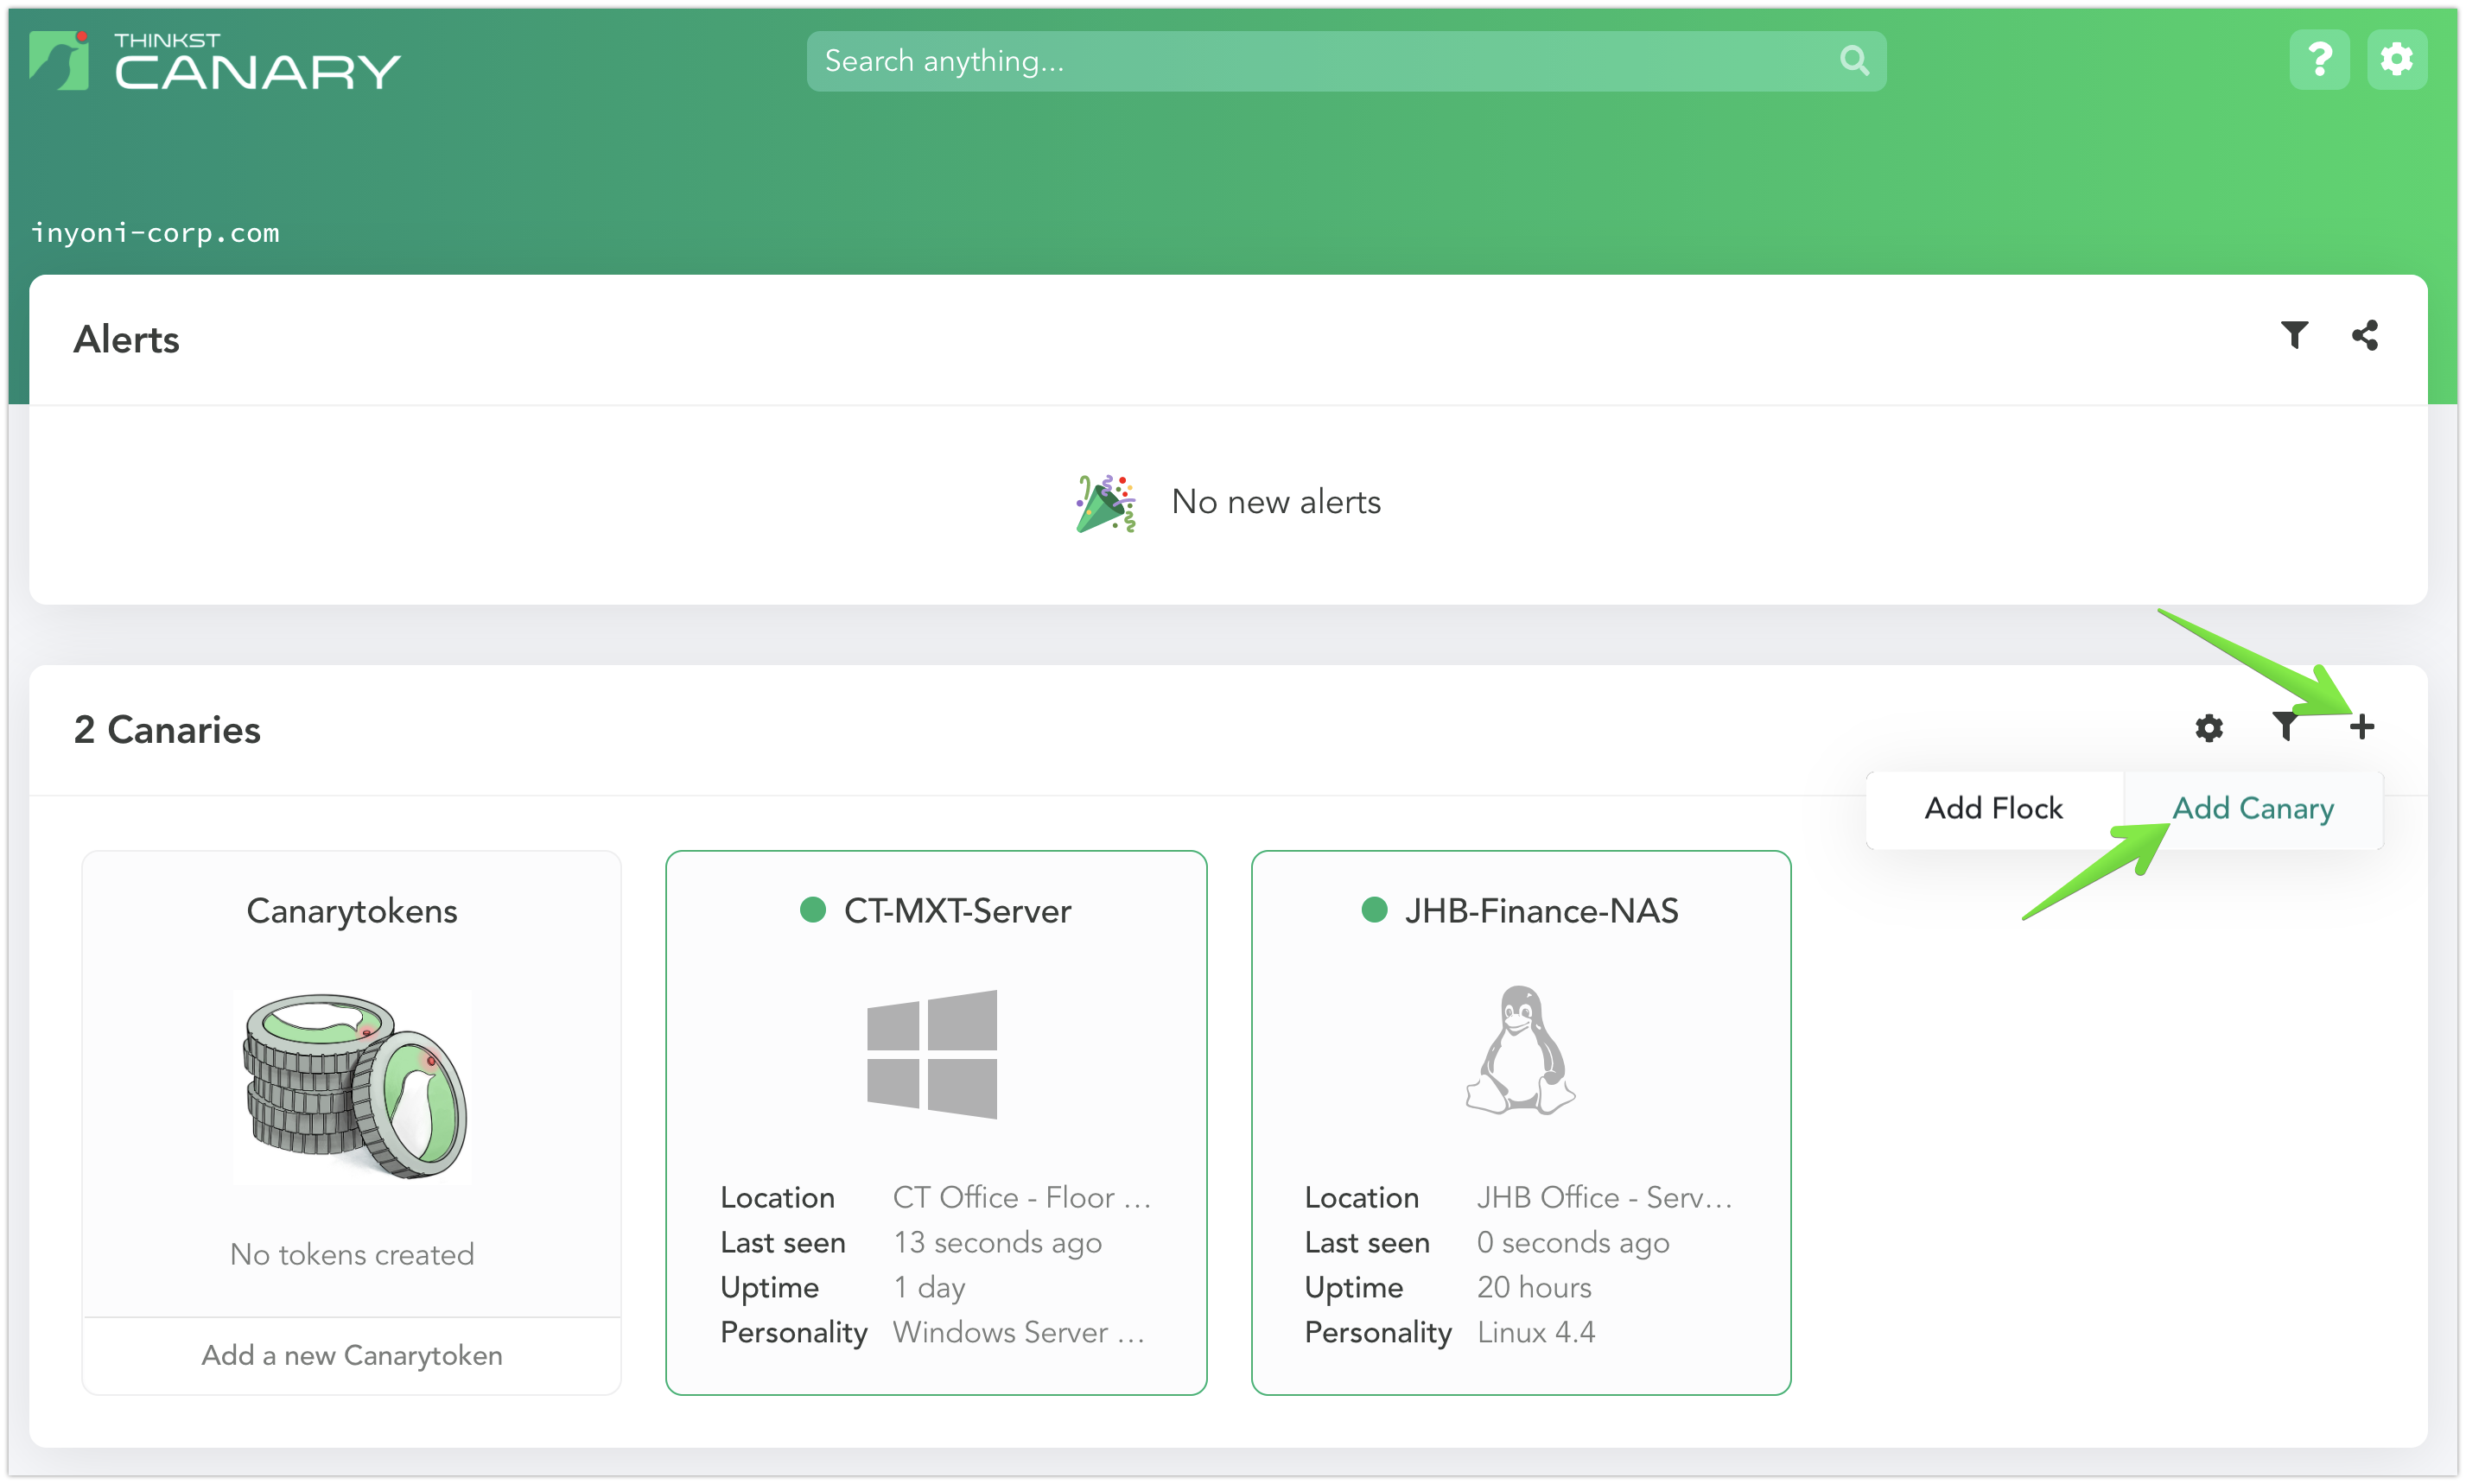The height and width of the screenshot is (1484, 2466).
Task: Filter Canaries with the funnel icon
Action: point(2284,727)
